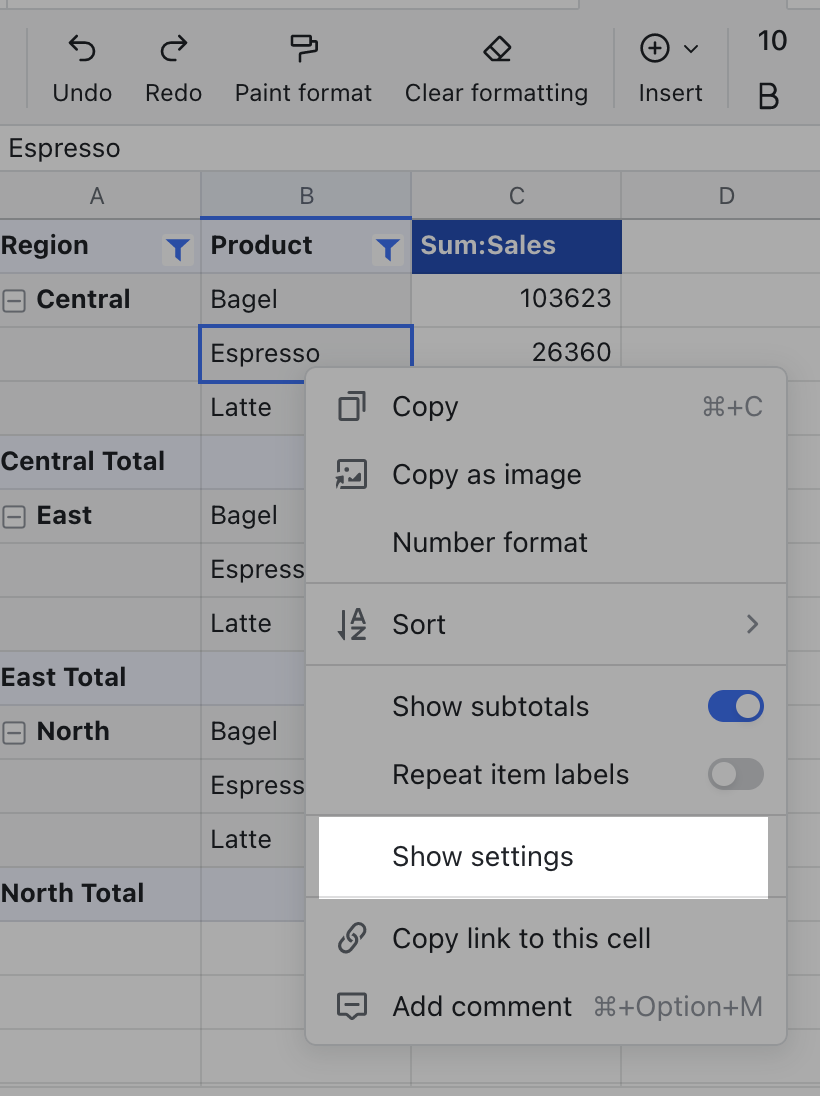Select the Sum:Sales header cell
Screen dimensions: 820x1096
point(516,246)
